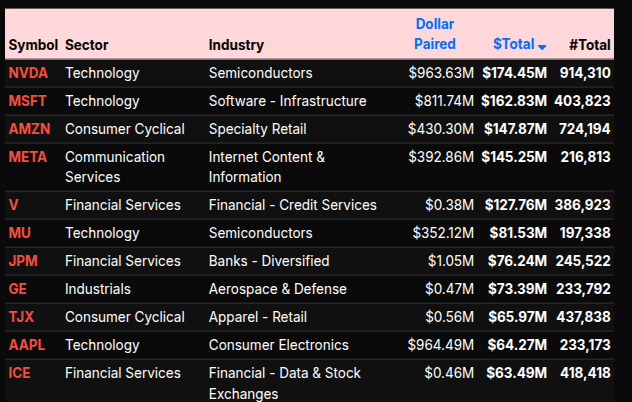The image size is (632, 402).
Task: Open the AAPL symbol link
Action: tap(26, 345)
